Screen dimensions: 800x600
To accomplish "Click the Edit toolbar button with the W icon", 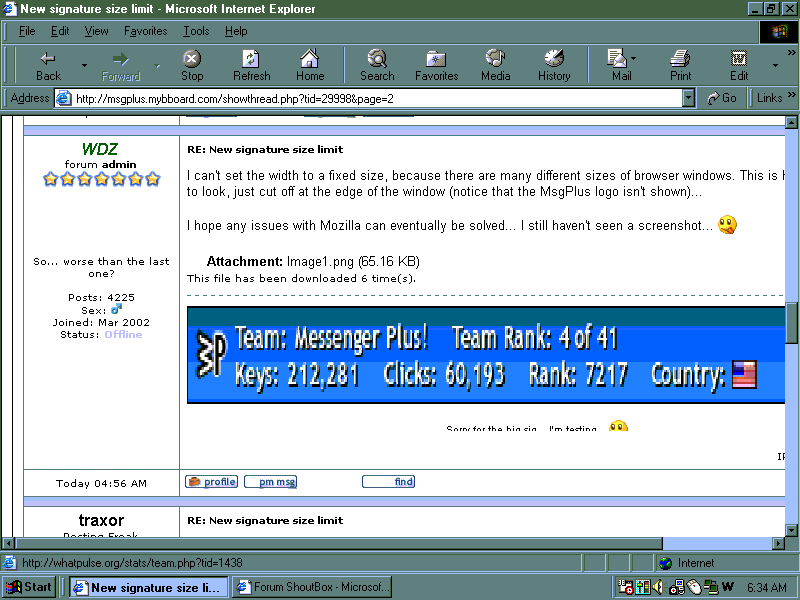I will (x=739, y=65).
